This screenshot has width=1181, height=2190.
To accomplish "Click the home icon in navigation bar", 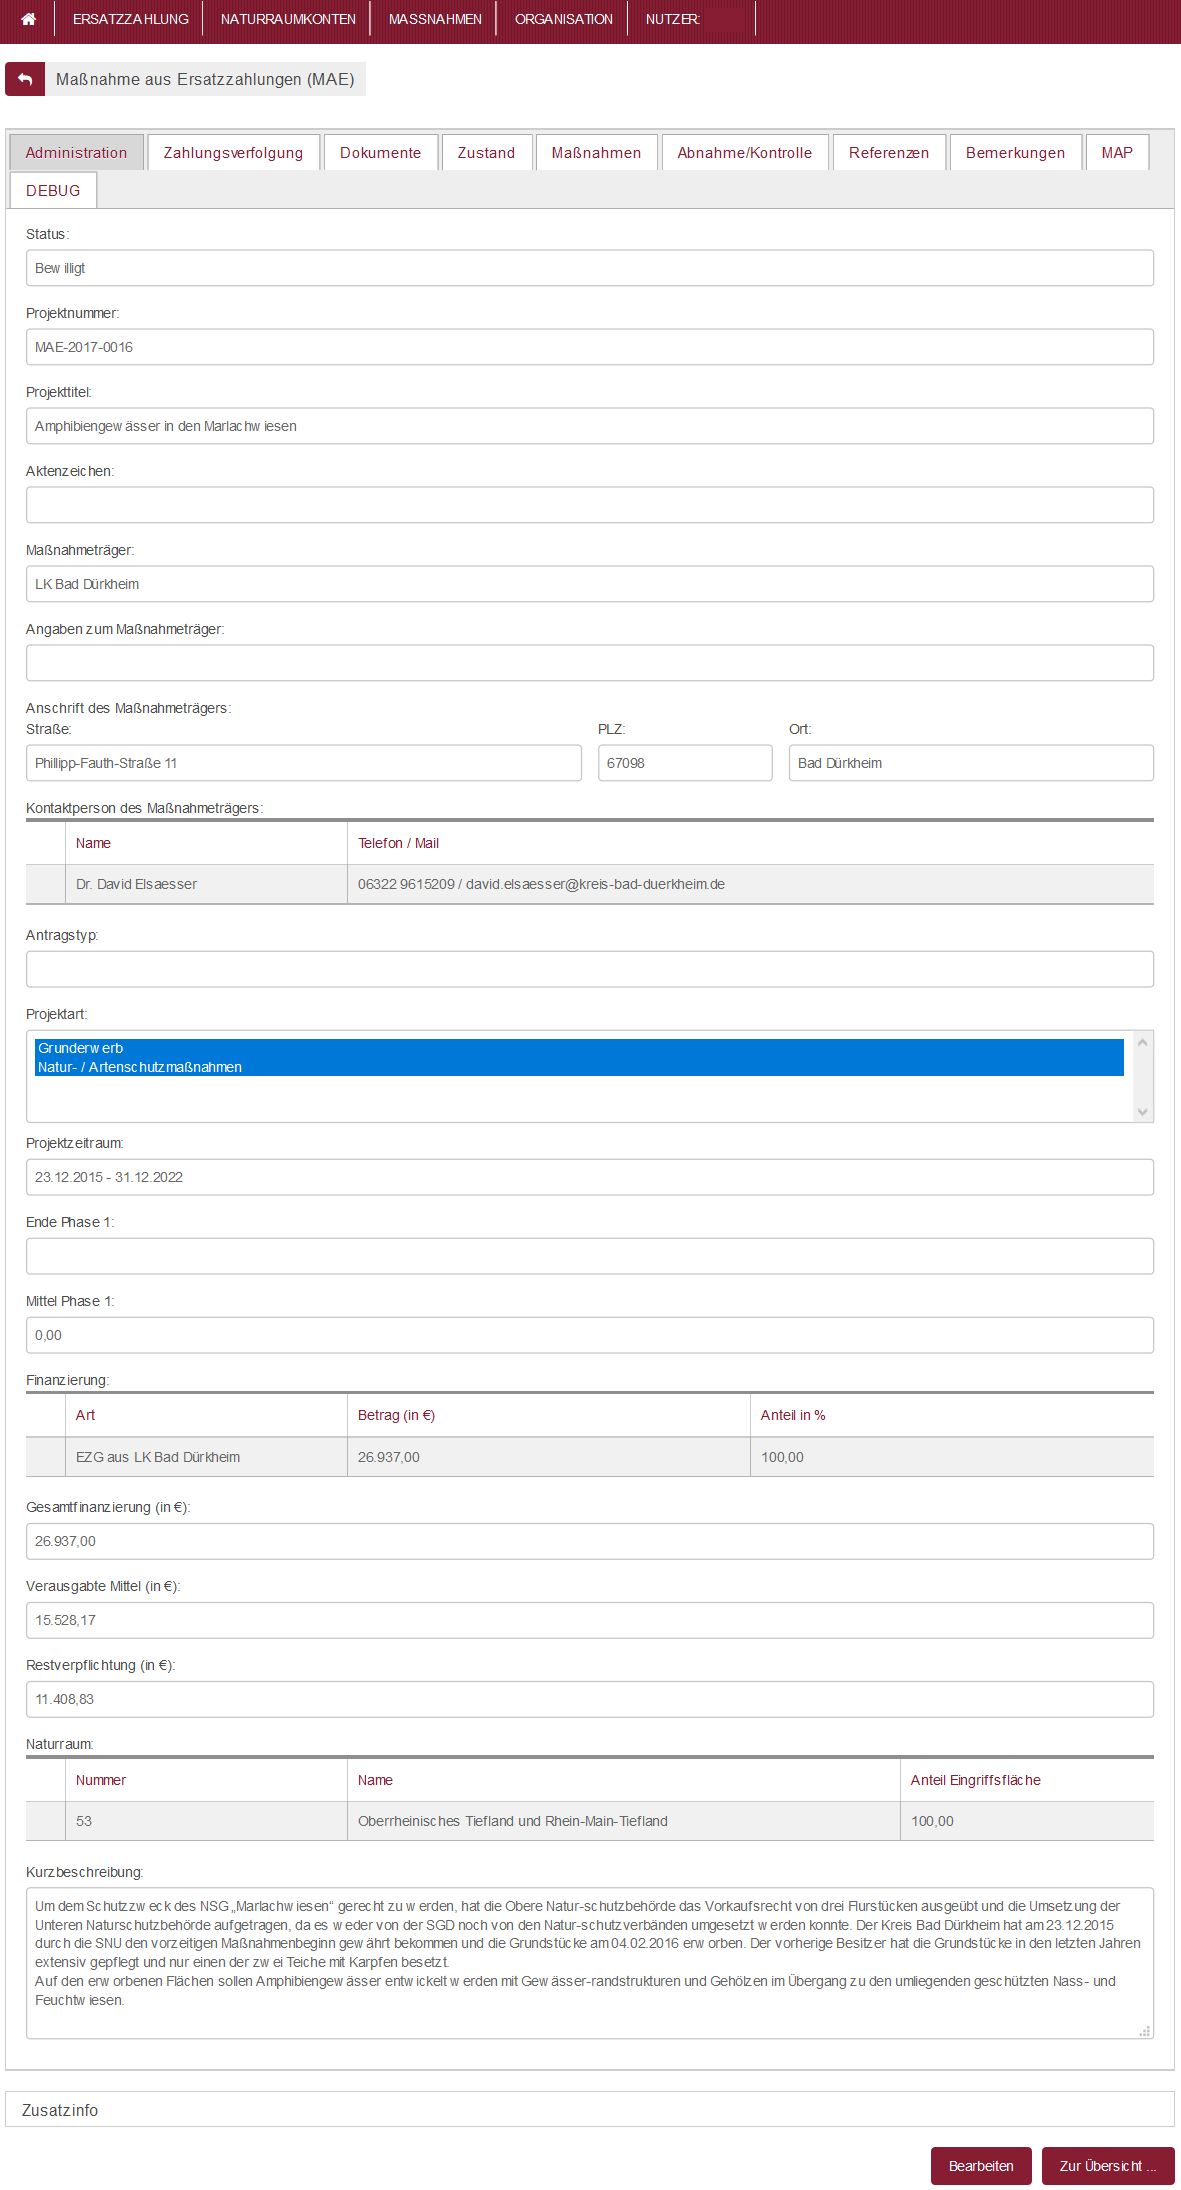I will (28, 19).
